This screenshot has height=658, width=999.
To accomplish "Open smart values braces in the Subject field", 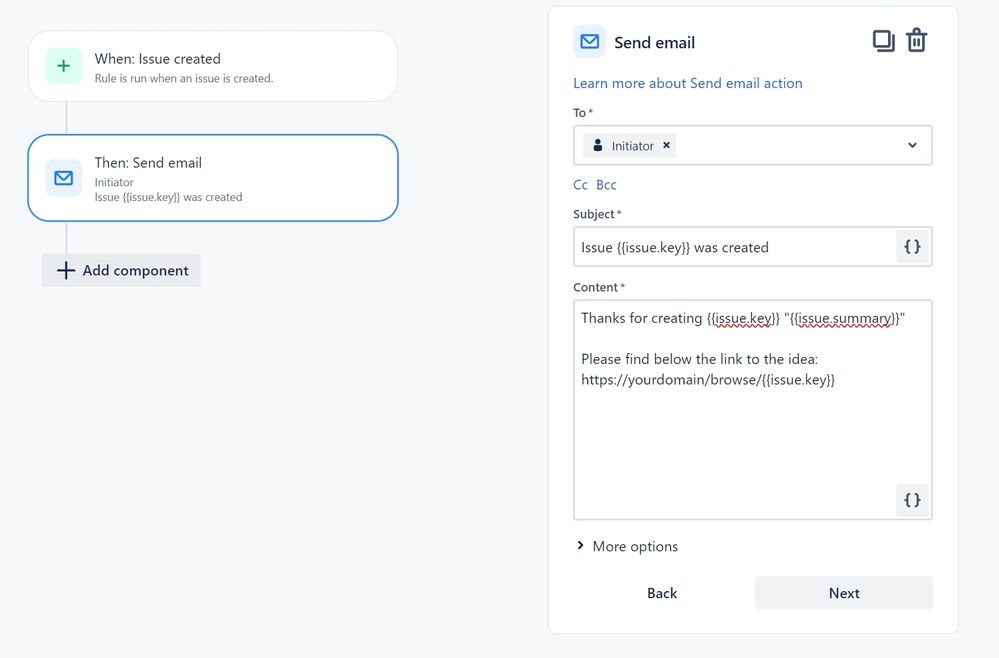I will click(x=912, y=247).
